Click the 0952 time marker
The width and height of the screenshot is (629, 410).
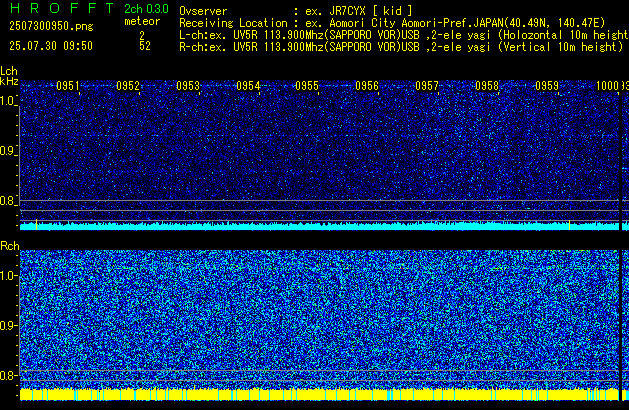click(128, 86)
